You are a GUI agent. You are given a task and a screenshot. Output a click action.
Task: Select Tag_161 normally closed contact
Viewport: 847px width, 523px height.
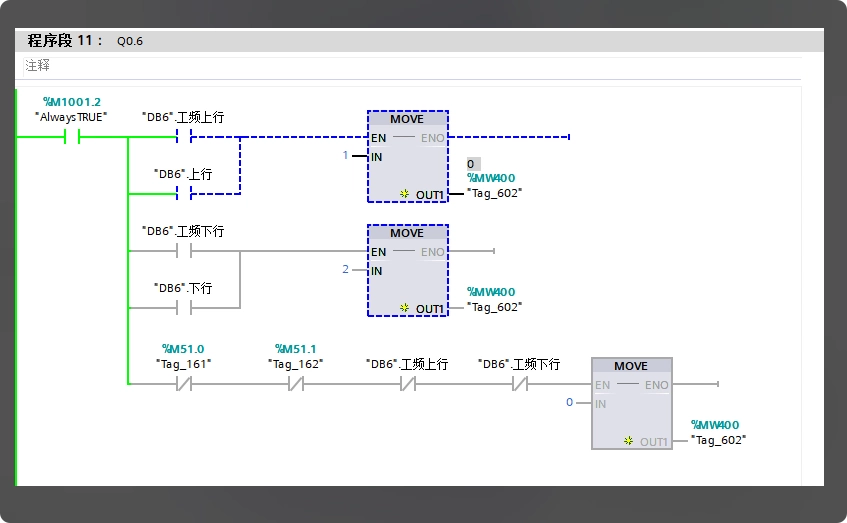click(x=184, y=384)
